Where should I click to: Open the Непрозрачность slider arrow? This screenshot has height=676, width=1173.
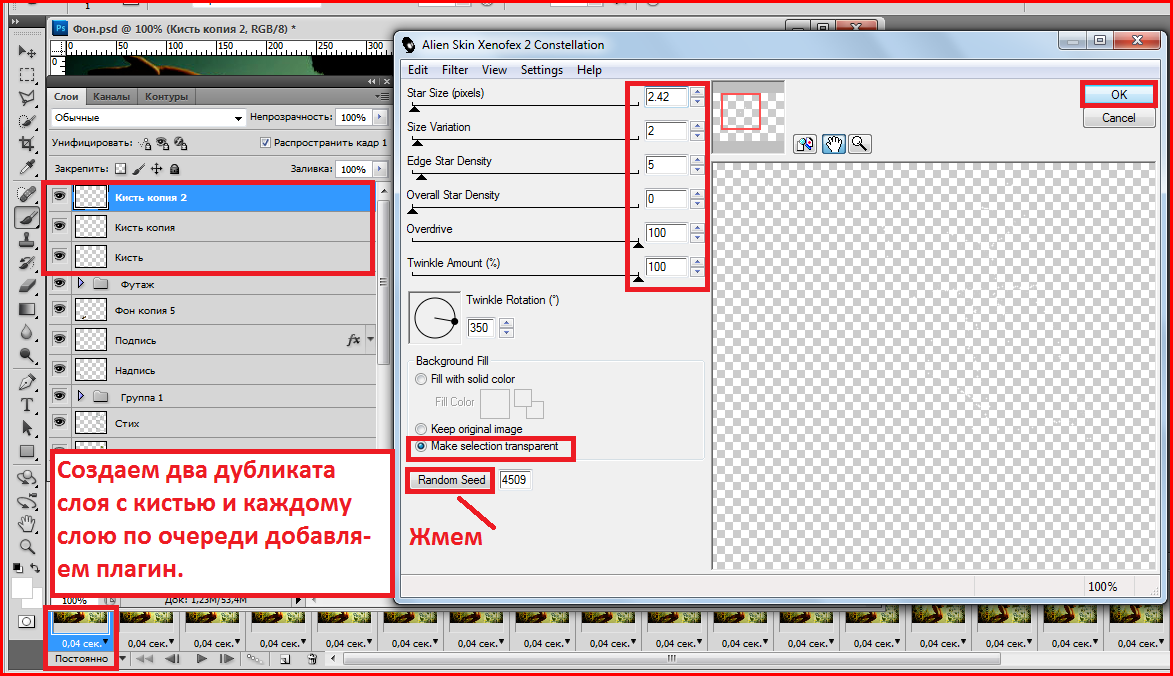point(380,117)
